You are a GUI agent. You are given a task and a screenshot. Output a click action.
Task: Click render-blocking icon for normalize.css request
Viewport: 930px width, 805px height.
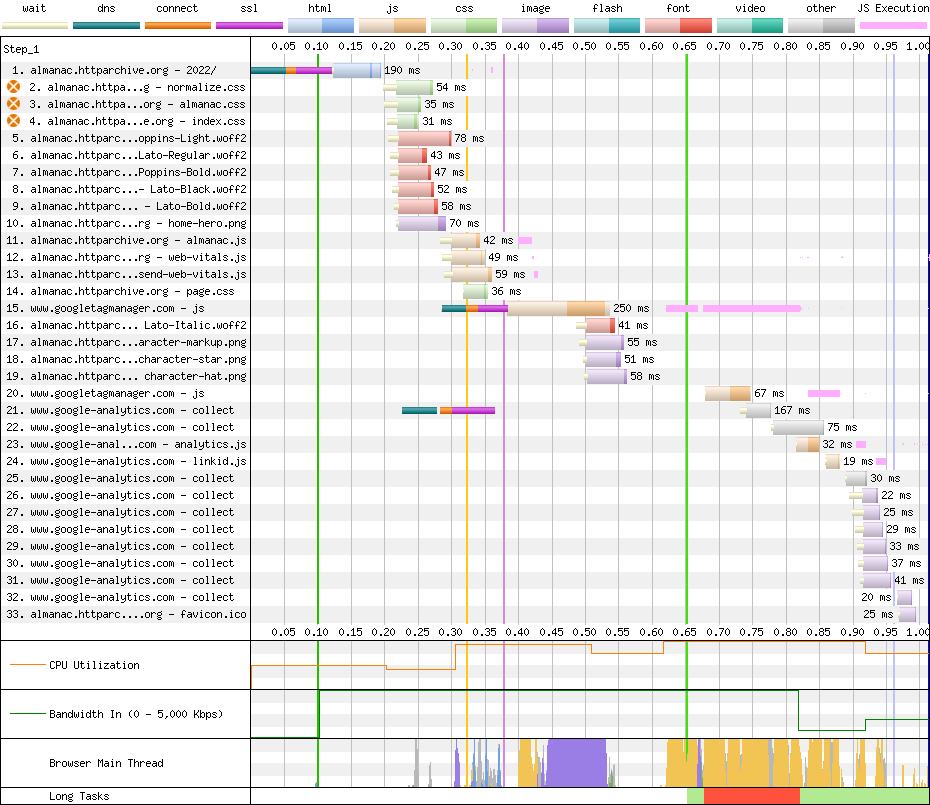[14, 87]
